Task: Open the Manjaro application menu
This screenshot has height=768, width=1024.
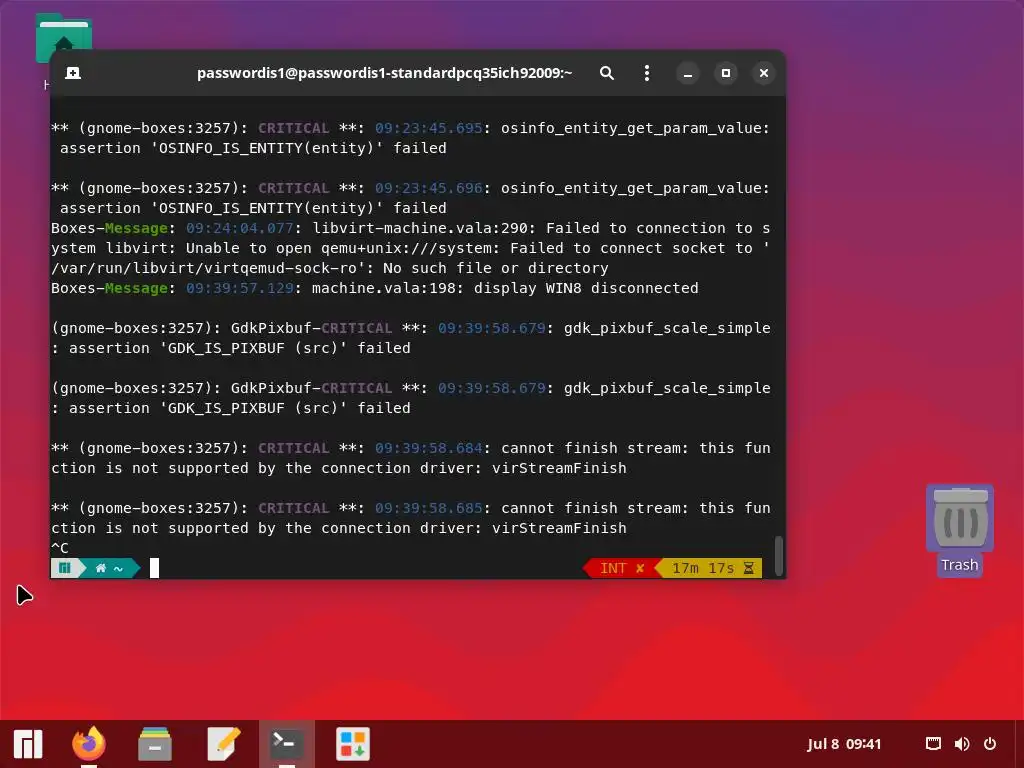Action: [x=28, y=744]
